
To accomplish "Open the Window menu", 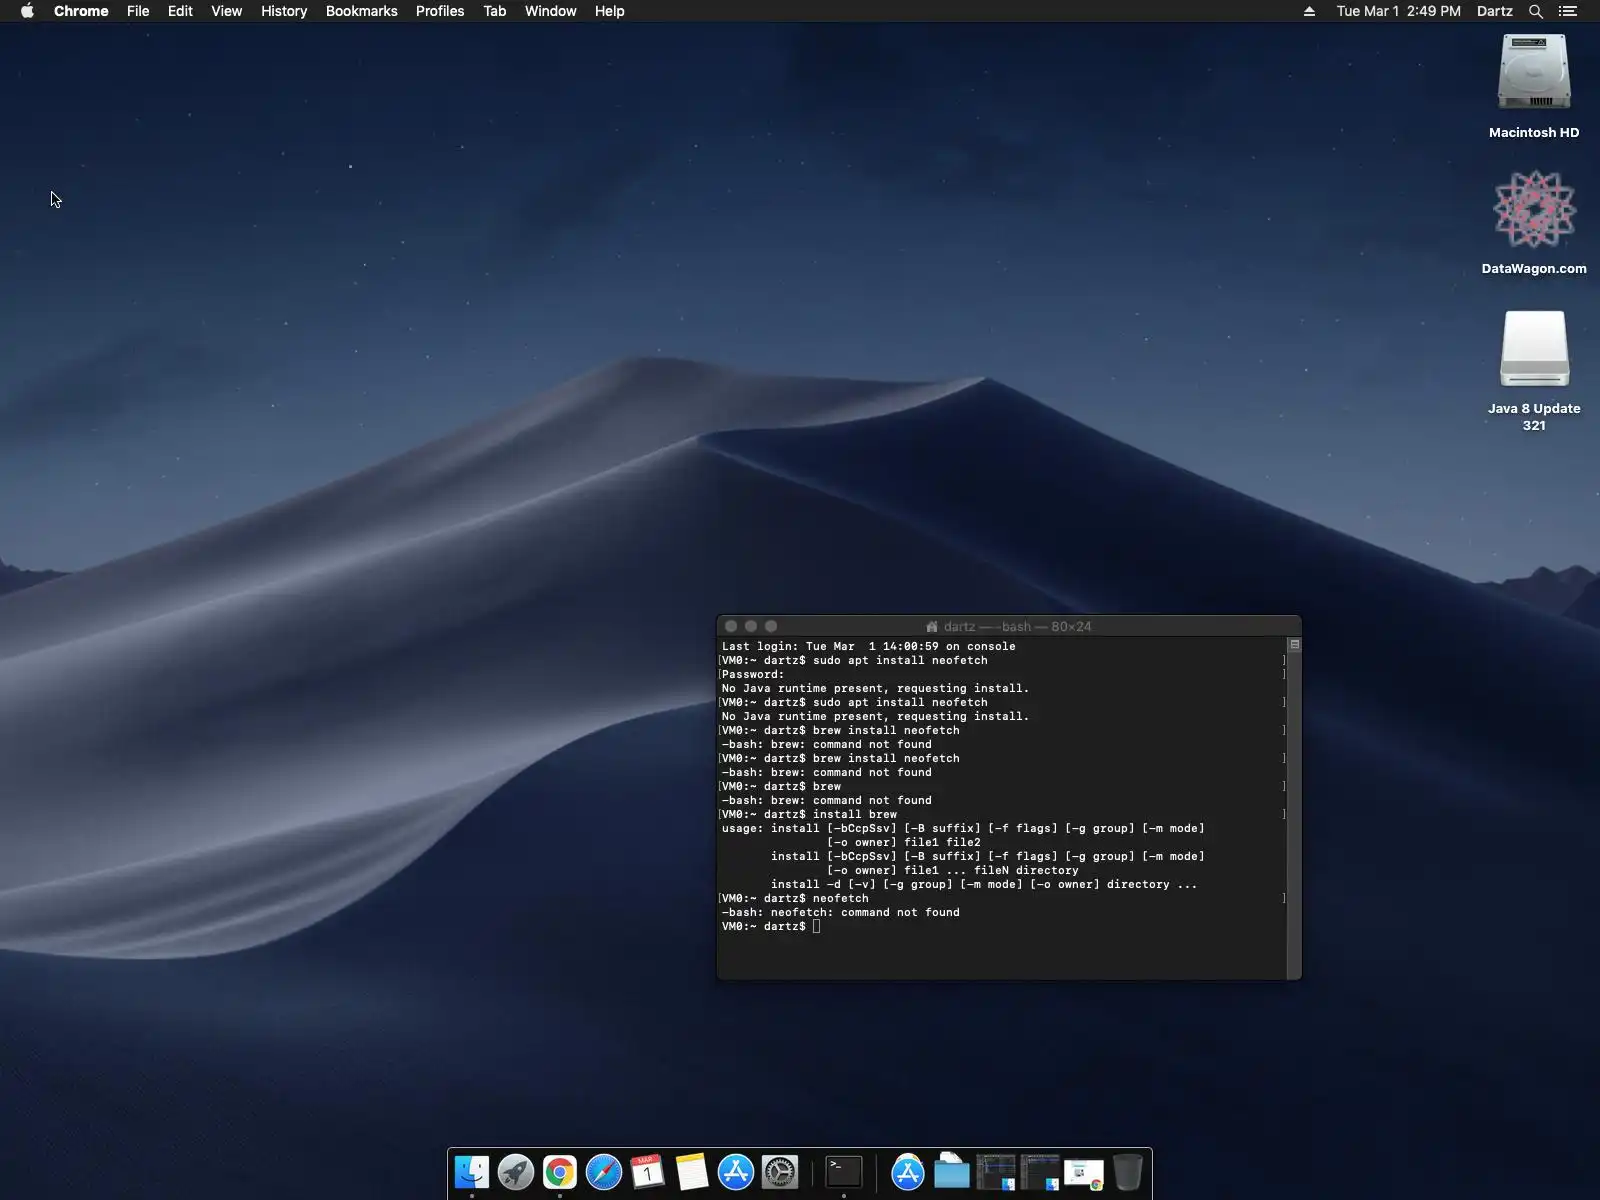I will coord(550,11).
